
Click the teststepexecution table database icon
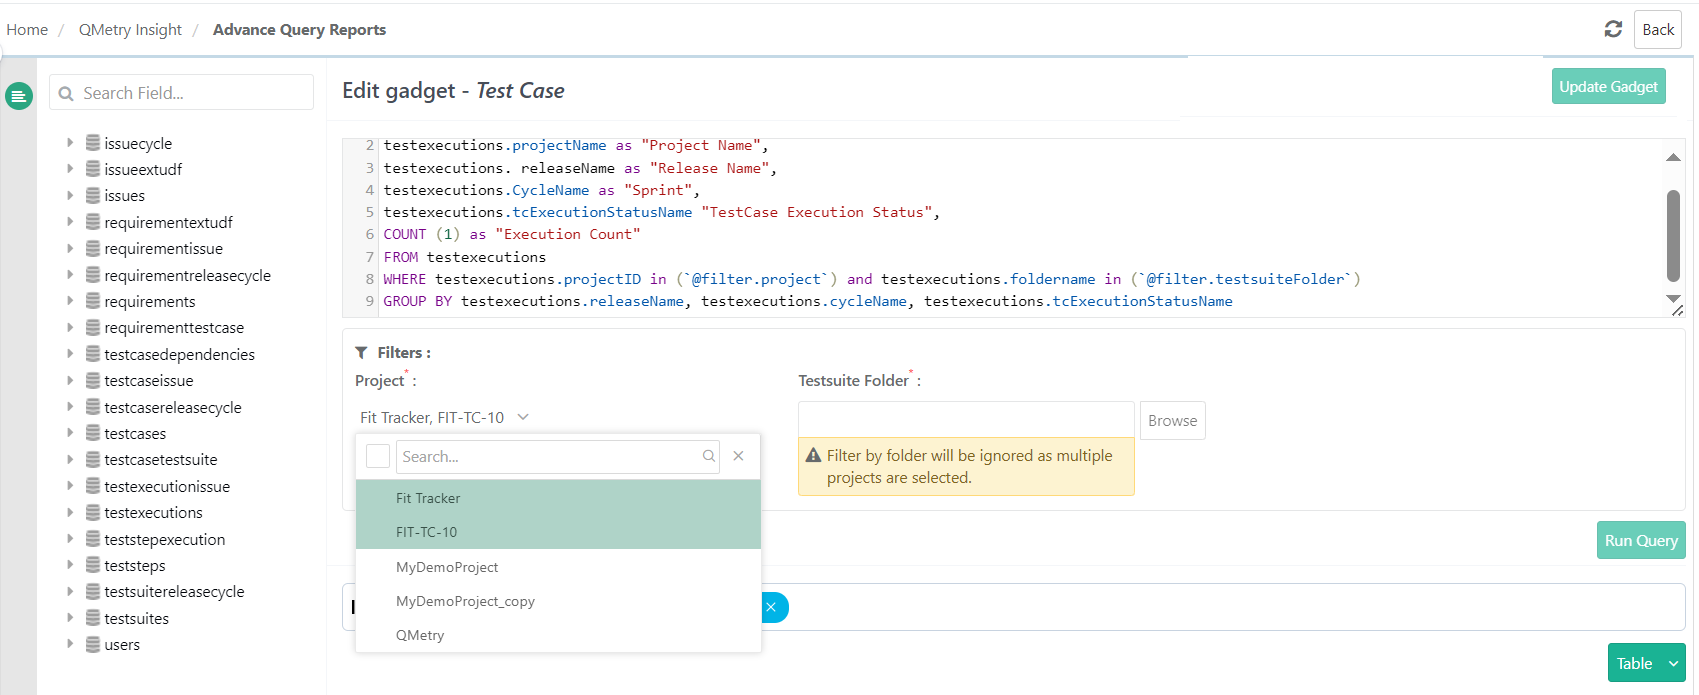[93, 539]
